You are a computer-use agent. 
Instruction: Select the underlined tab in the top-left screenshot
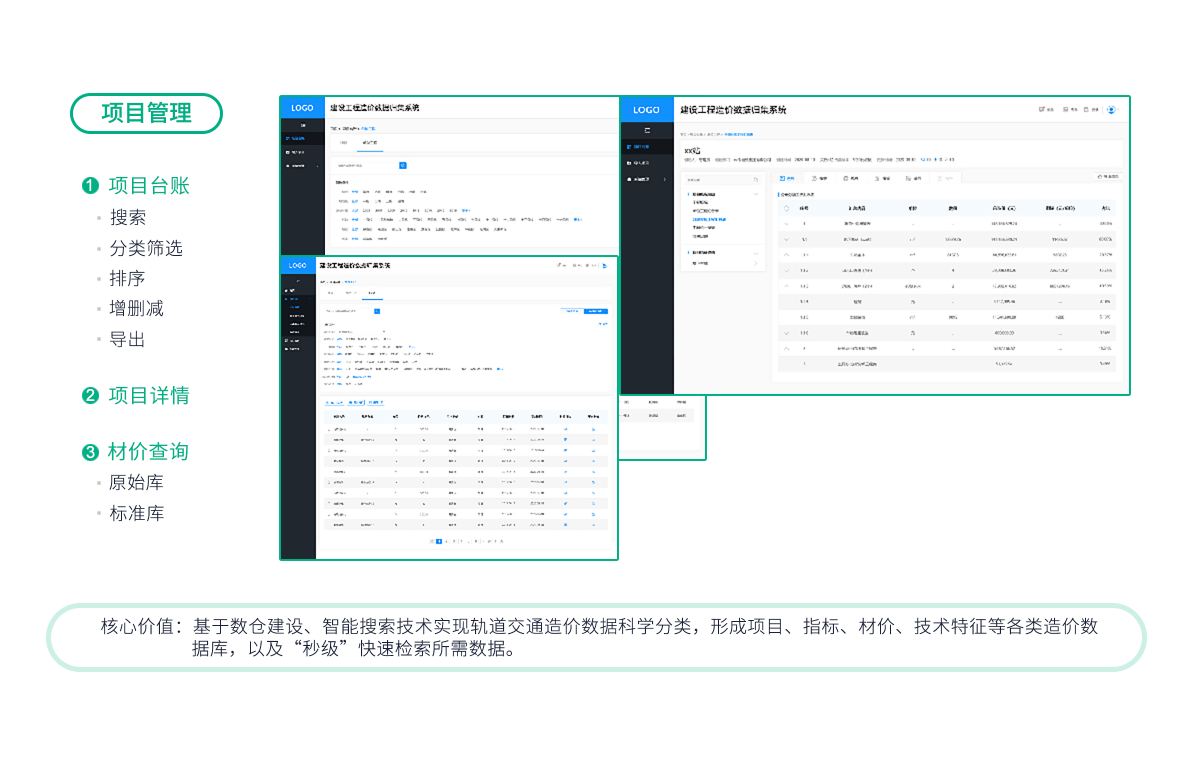tap(369, 143)
